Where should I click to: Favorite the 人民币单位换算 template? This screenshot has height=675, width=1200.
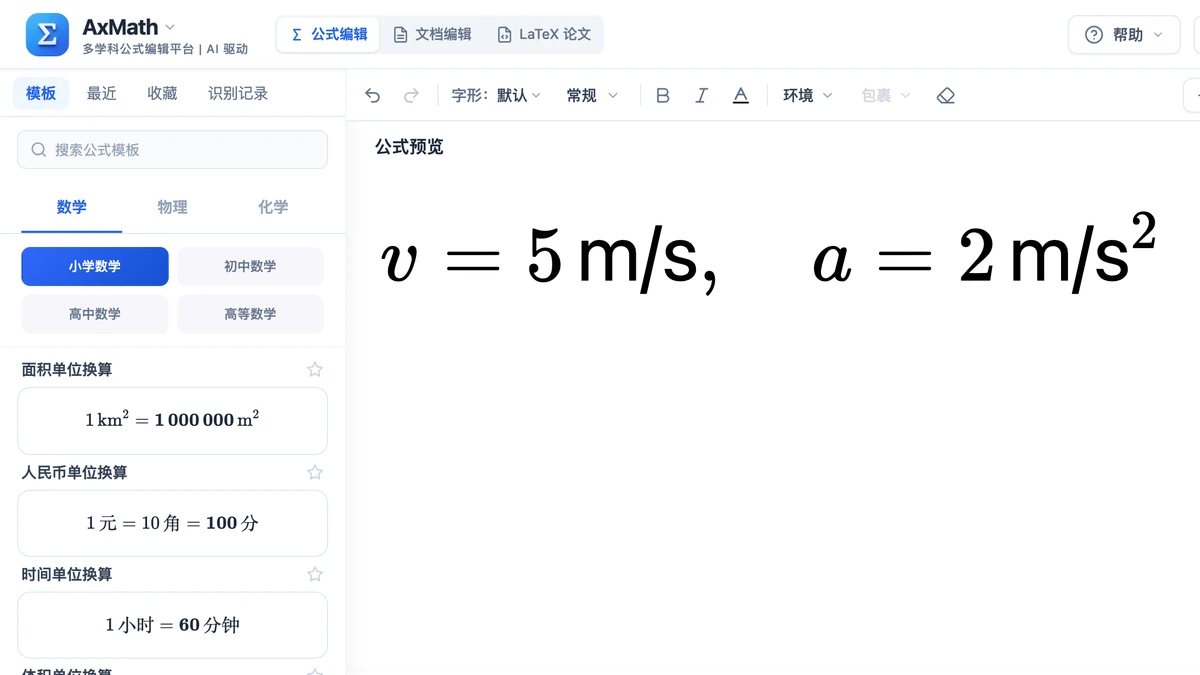pyautogui.click(x=315, y=472)
